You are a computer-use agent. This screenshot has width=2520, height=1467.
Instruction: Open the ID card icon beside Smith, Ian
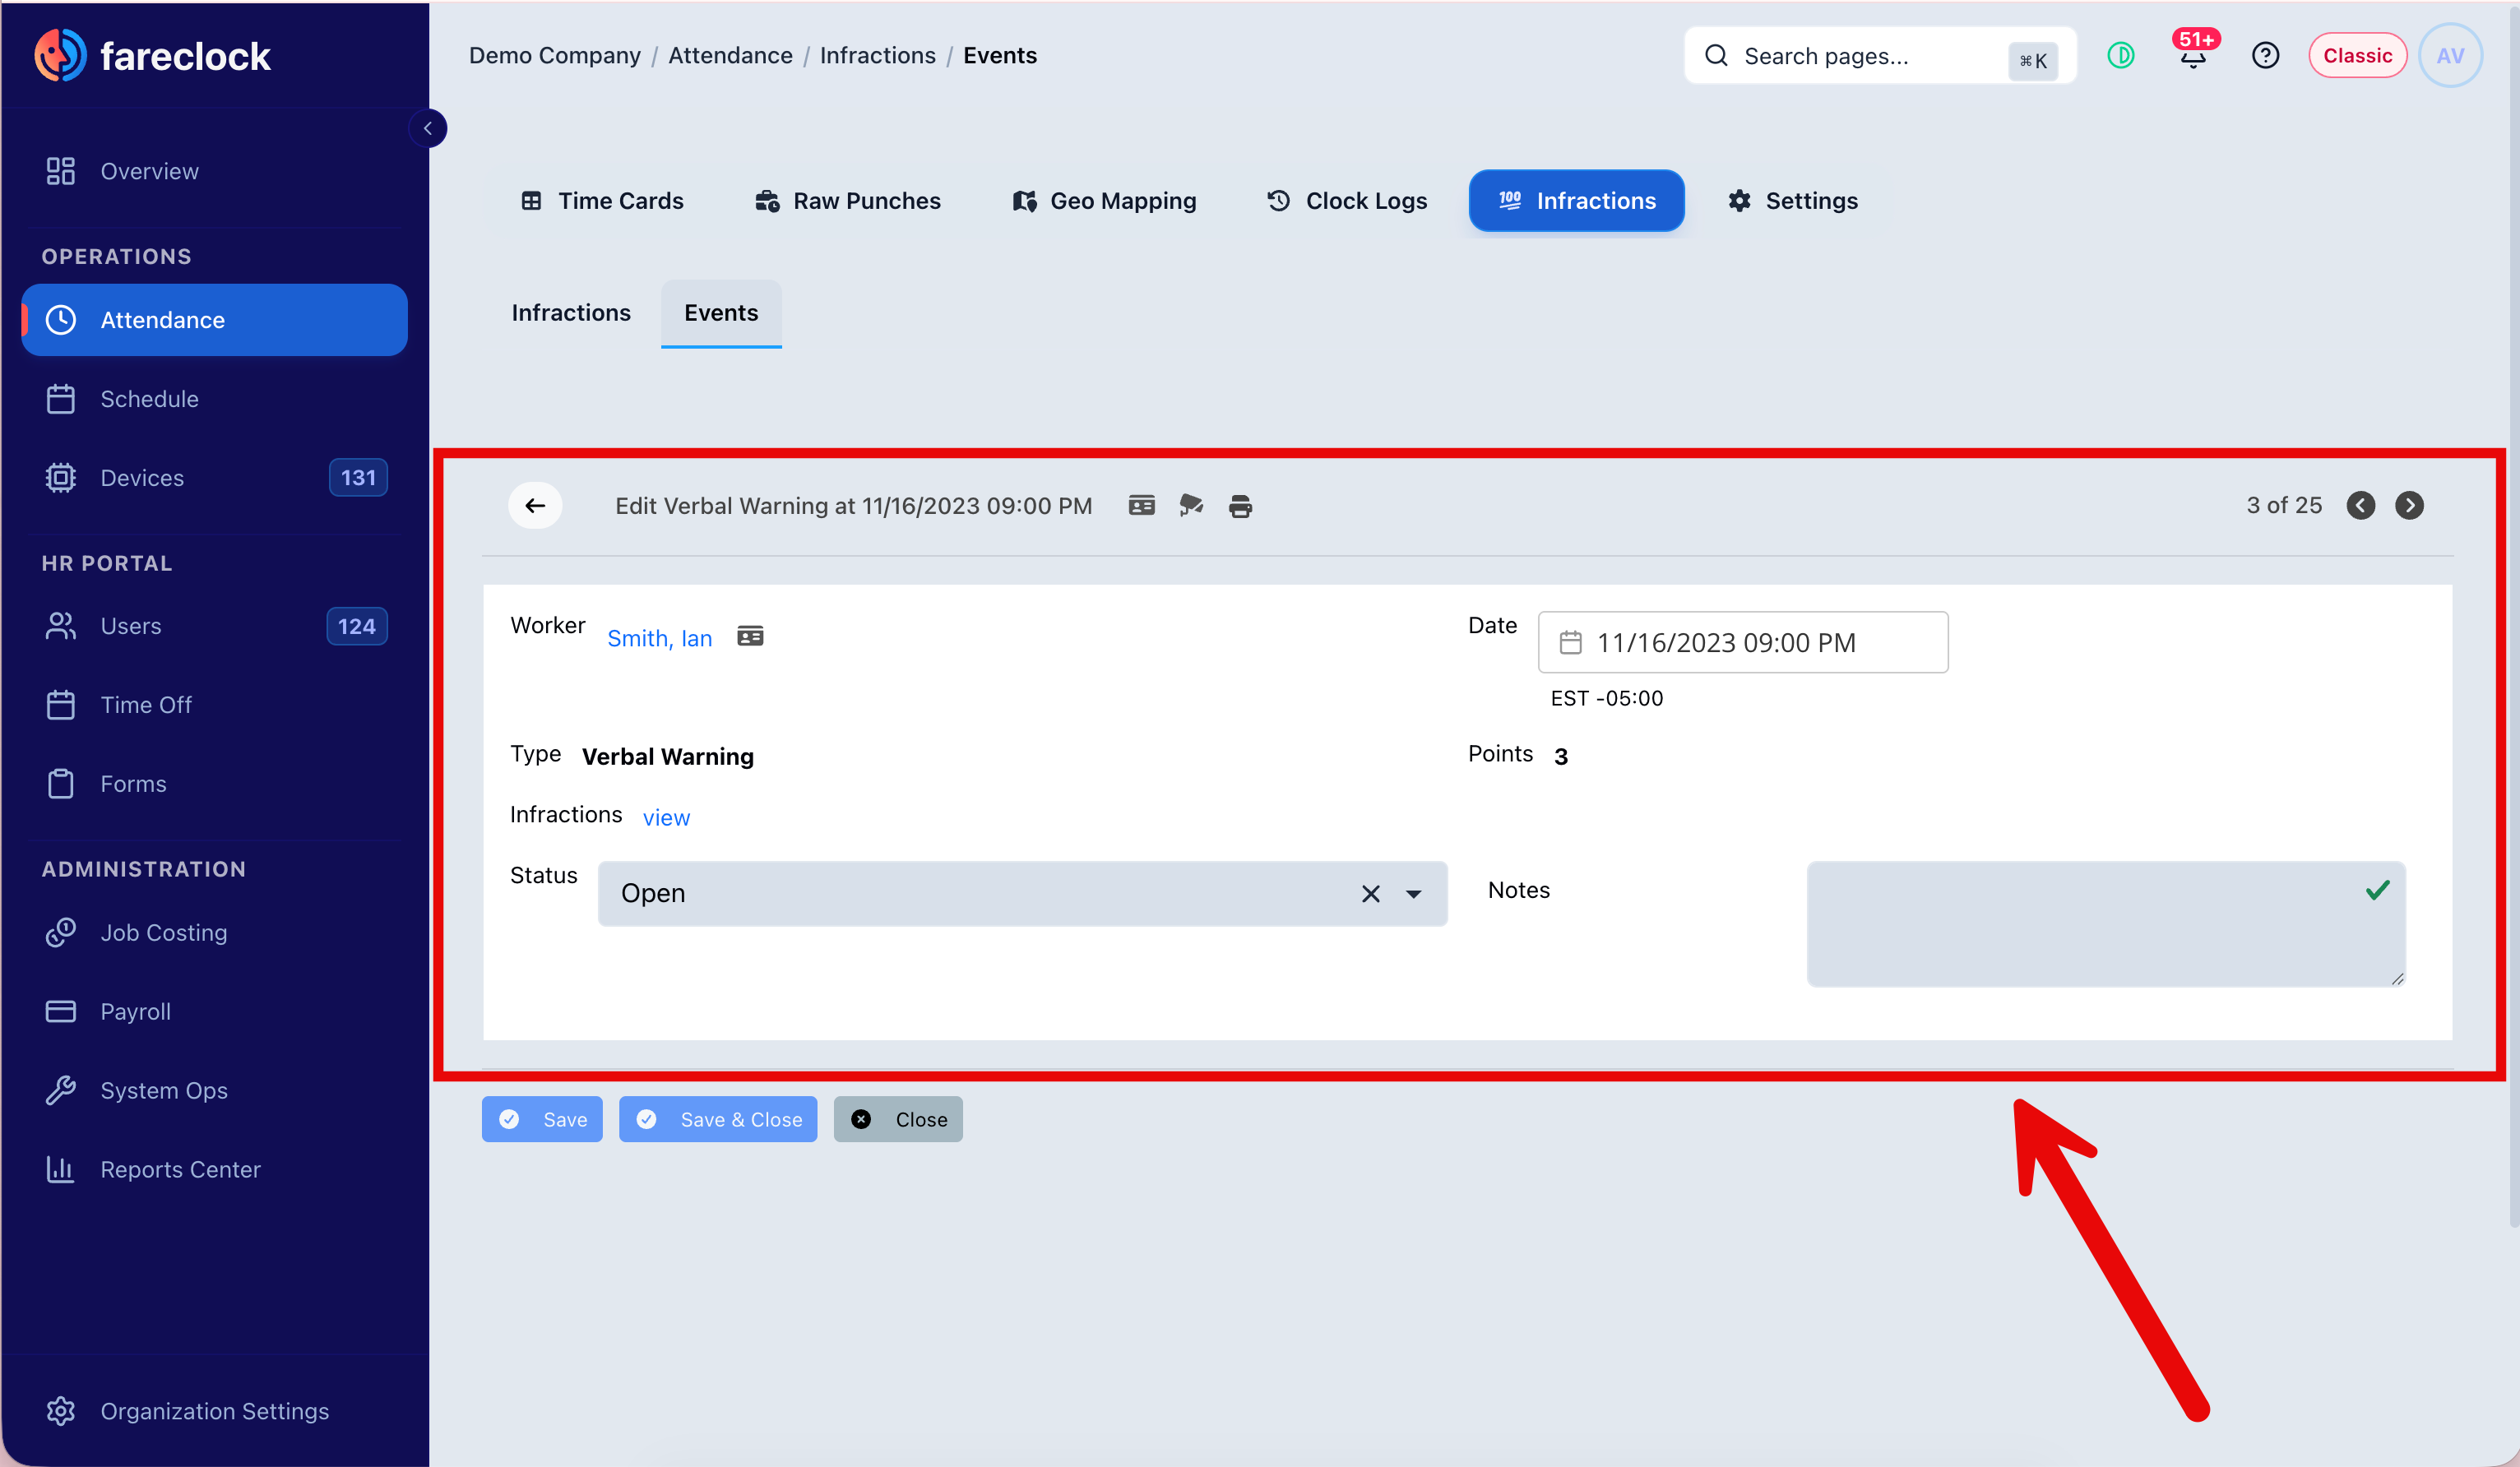(750, 636)
